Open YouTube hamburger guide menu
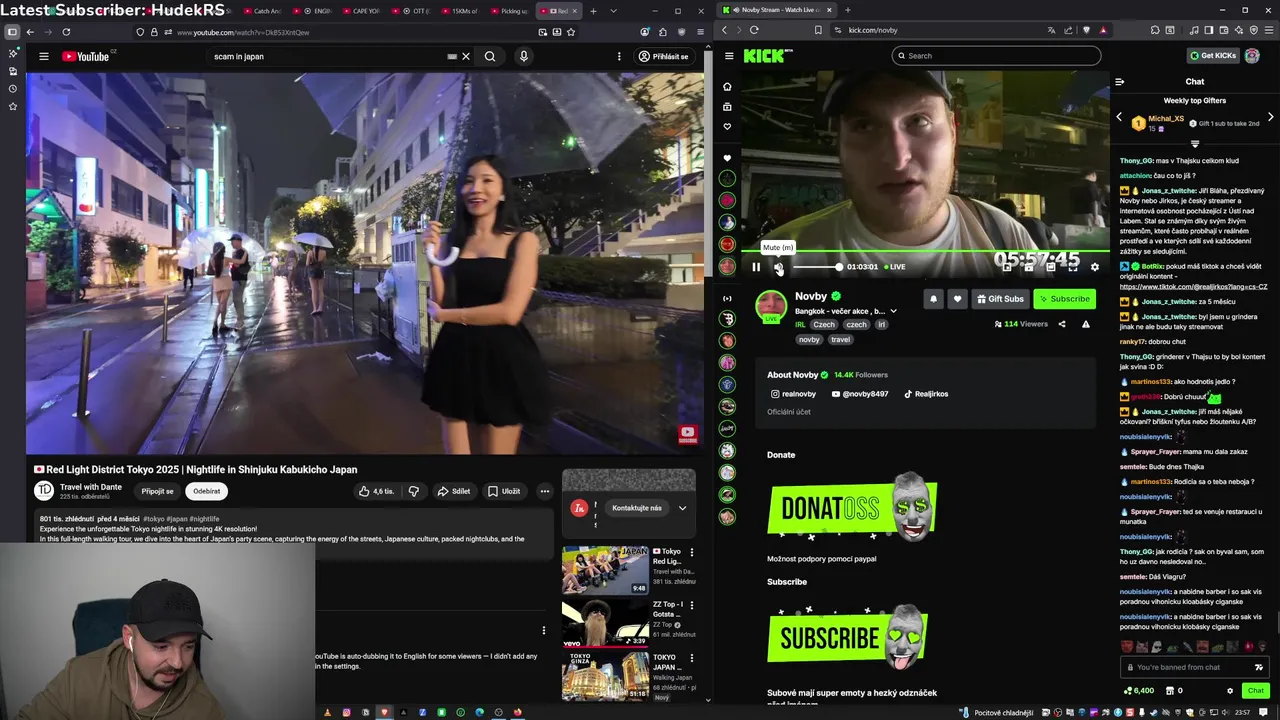1280x720 pixels. coord(44,56)
